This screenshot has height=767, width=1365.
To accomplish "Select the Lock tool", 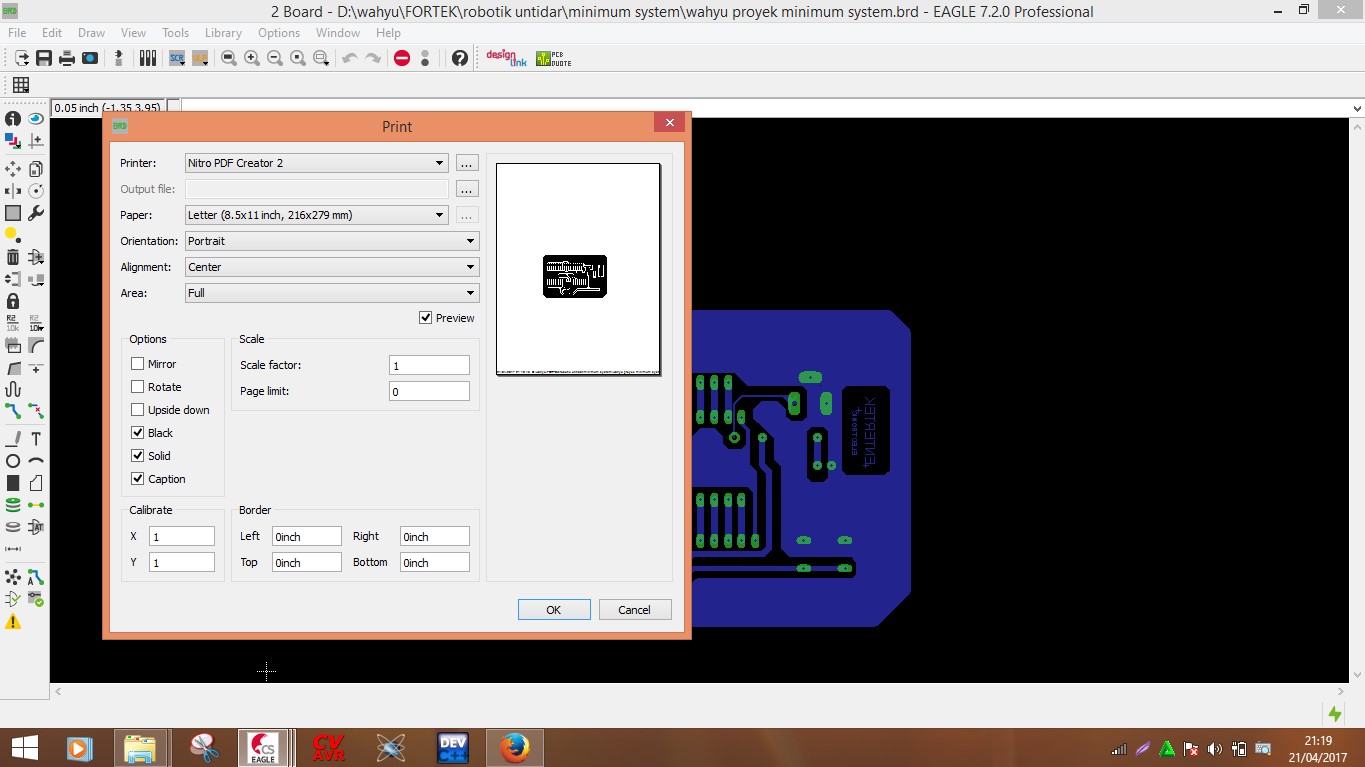I will tap(12, 300).
